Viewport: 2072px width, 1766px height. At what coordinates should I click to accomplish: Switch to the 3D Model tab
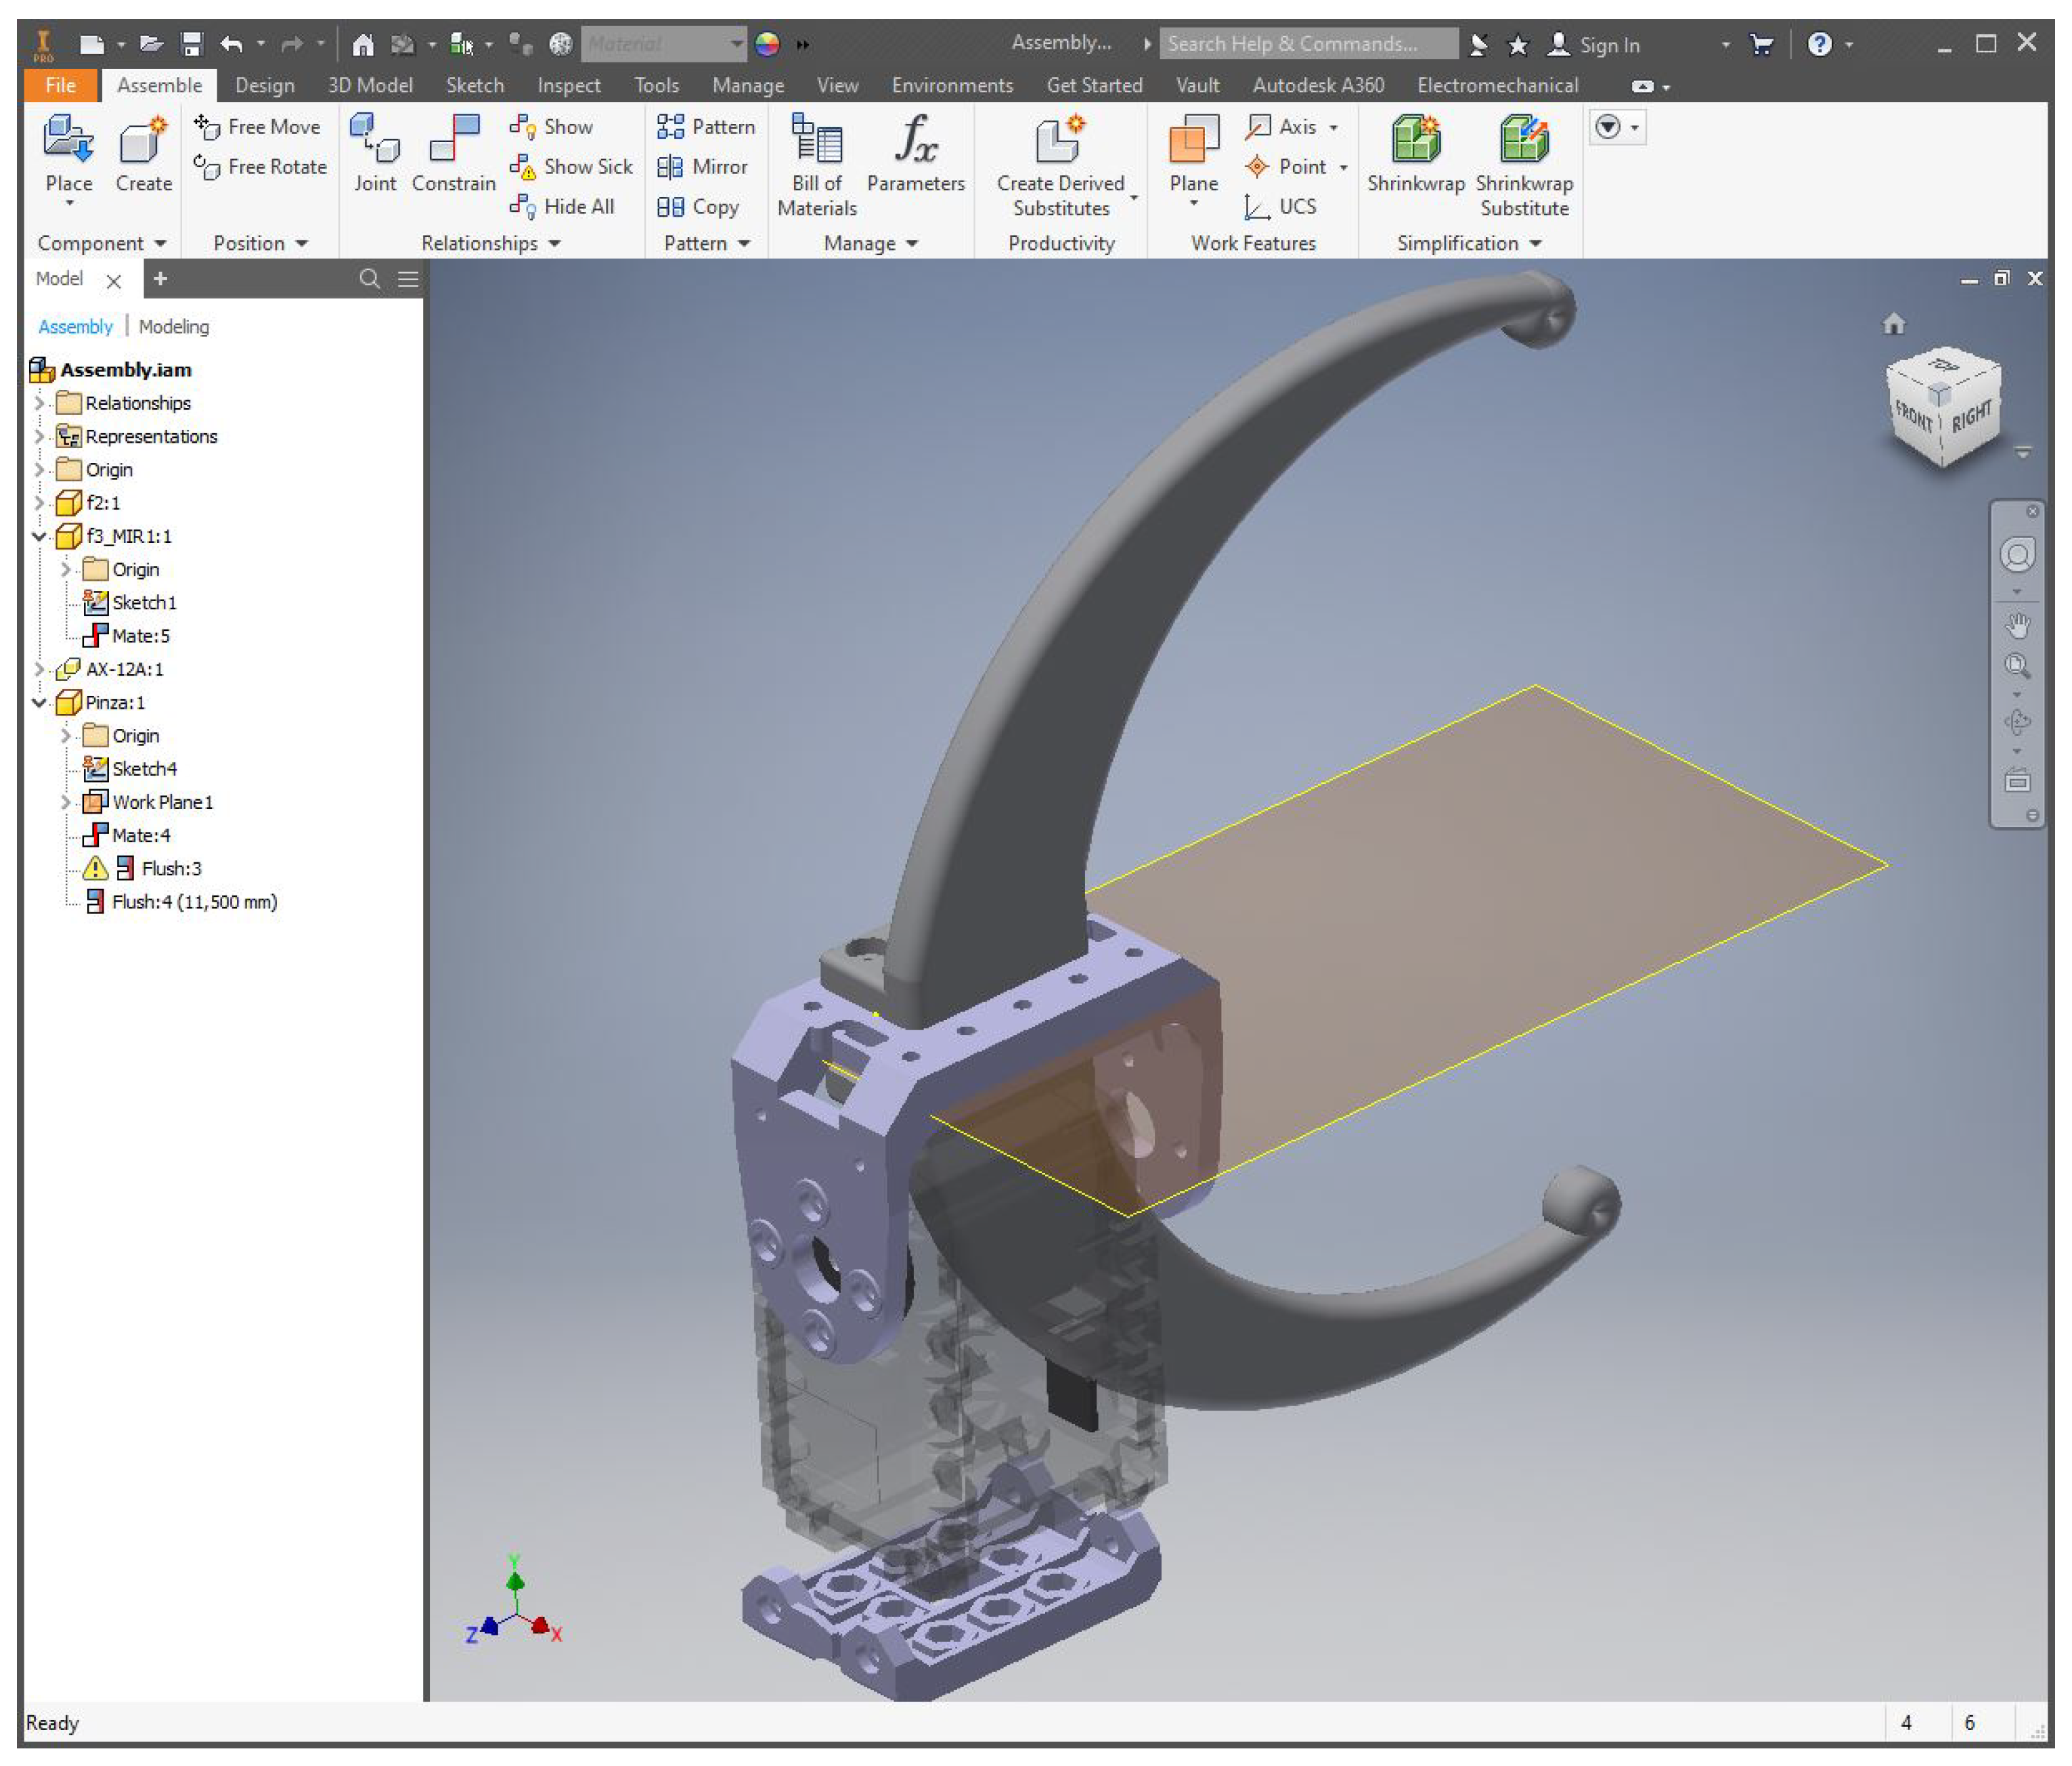pos(370,86)
